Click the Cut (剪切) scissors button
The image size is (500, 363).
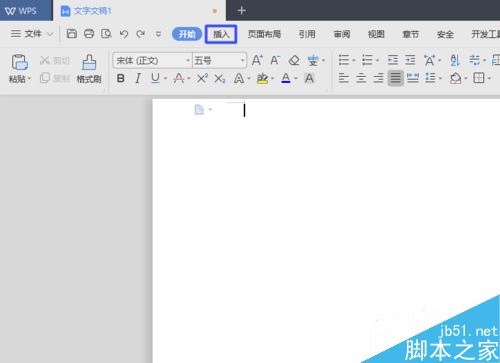[54, 60]
